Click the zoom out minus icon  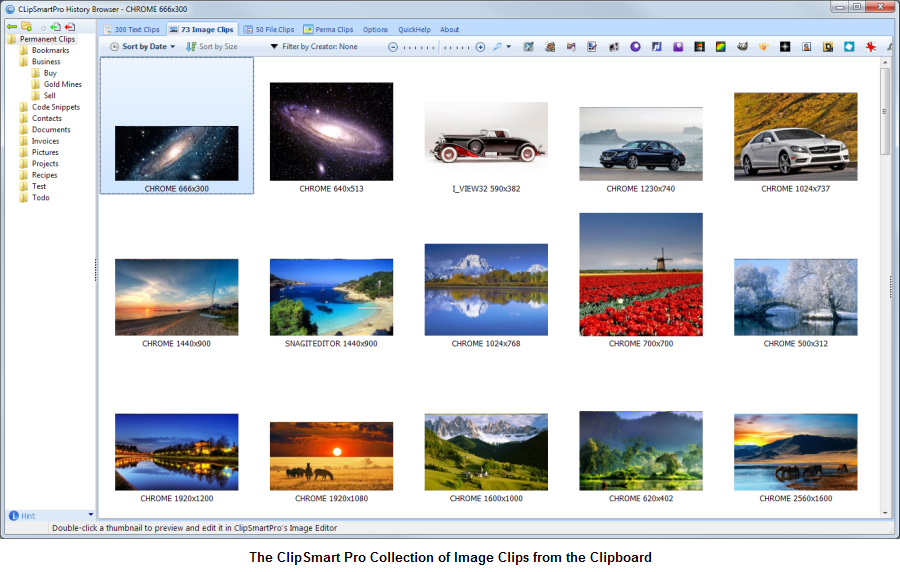pos(393,47)
